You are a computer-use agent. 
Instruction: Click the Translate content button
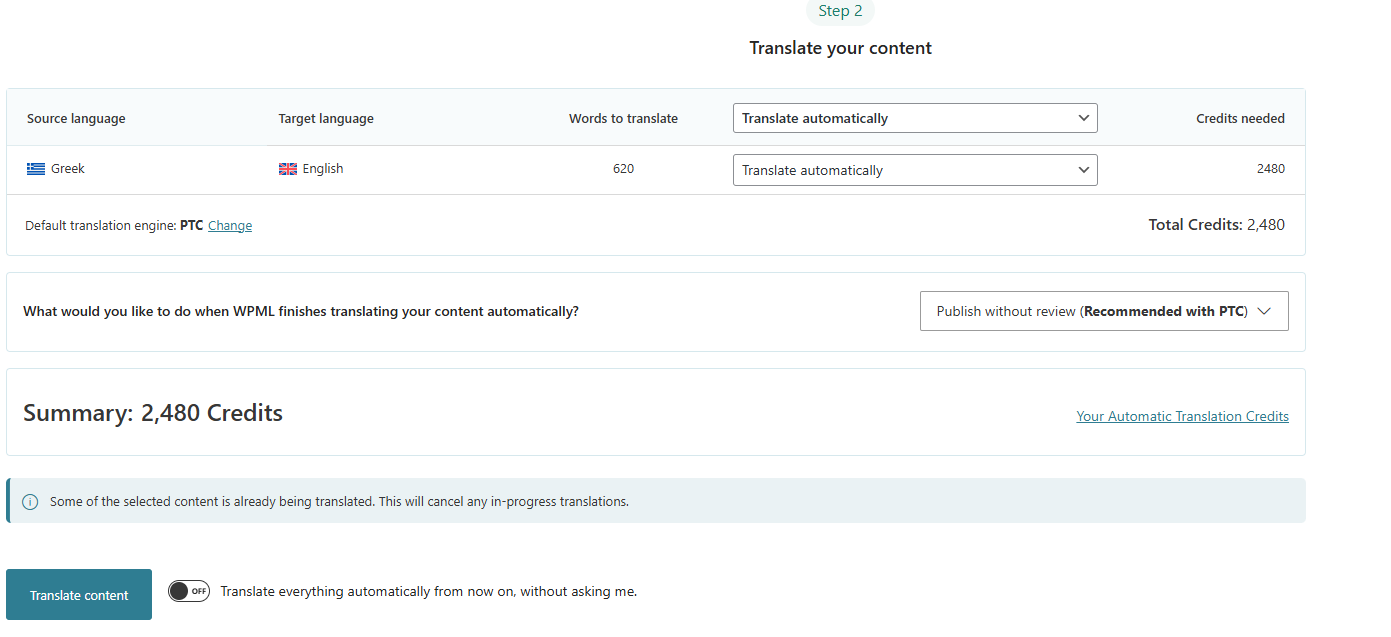(79, 595)
